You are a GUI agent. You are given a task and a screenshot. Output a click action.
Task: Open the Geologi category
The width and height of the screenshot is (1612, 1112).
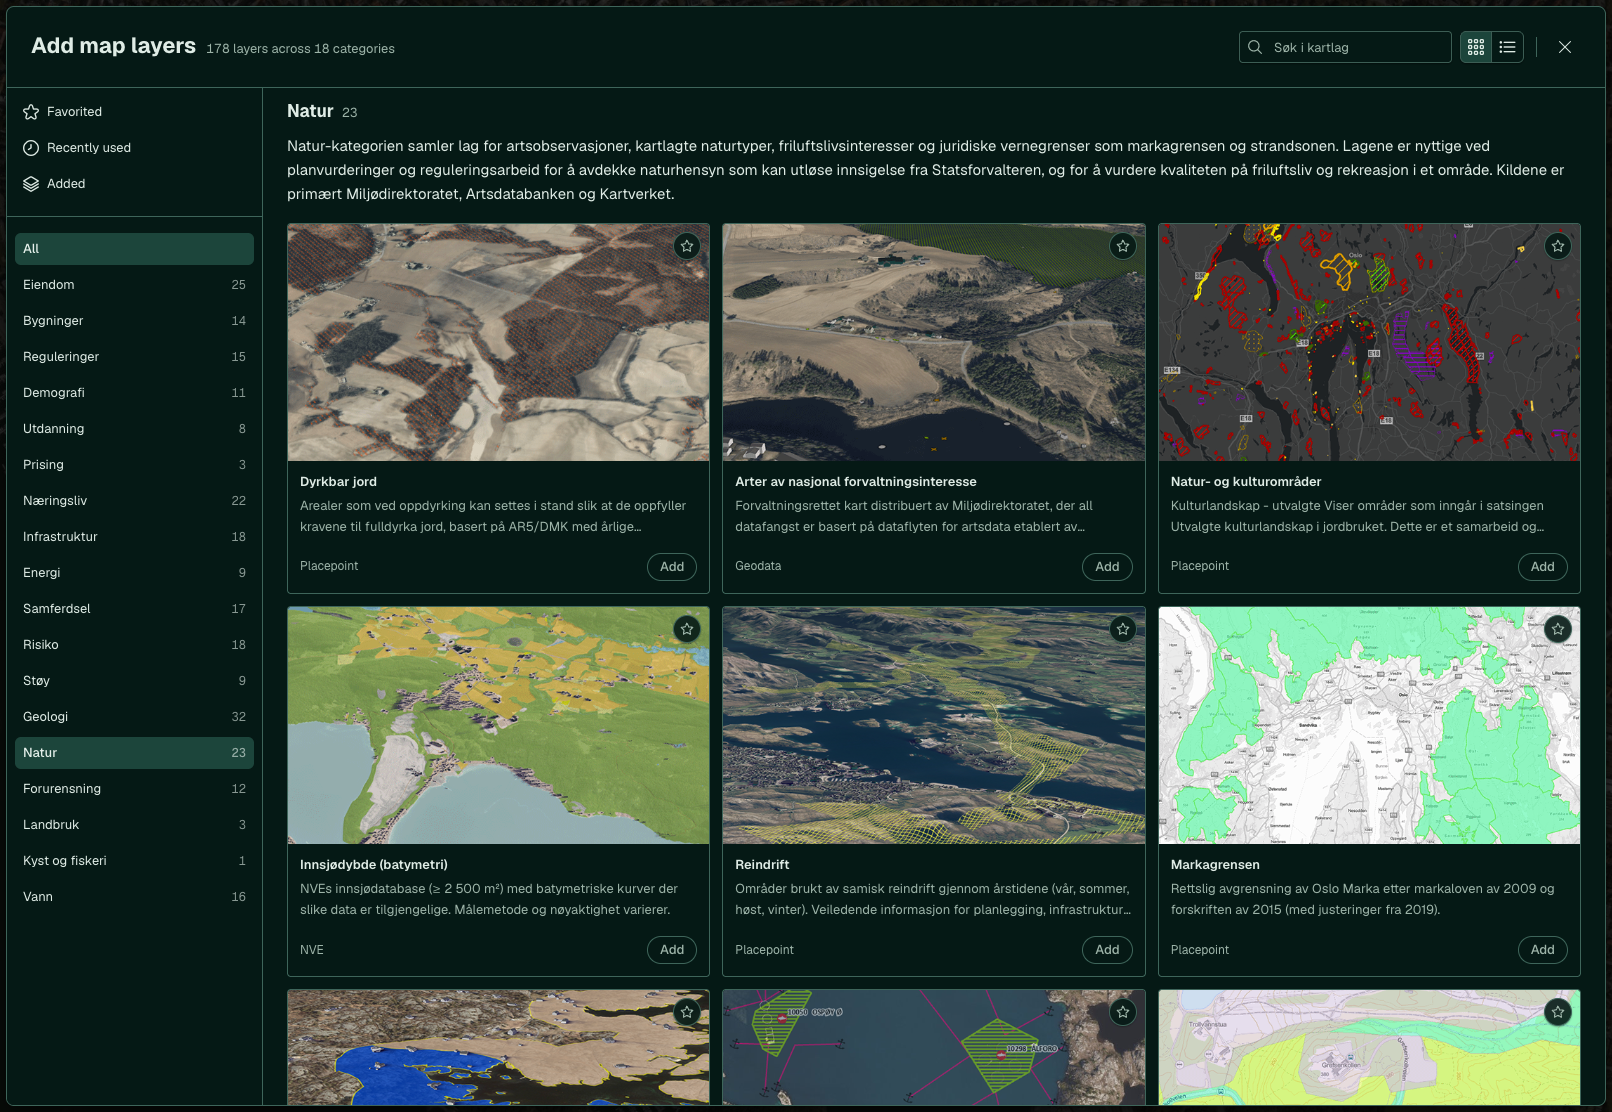point(134,717)
